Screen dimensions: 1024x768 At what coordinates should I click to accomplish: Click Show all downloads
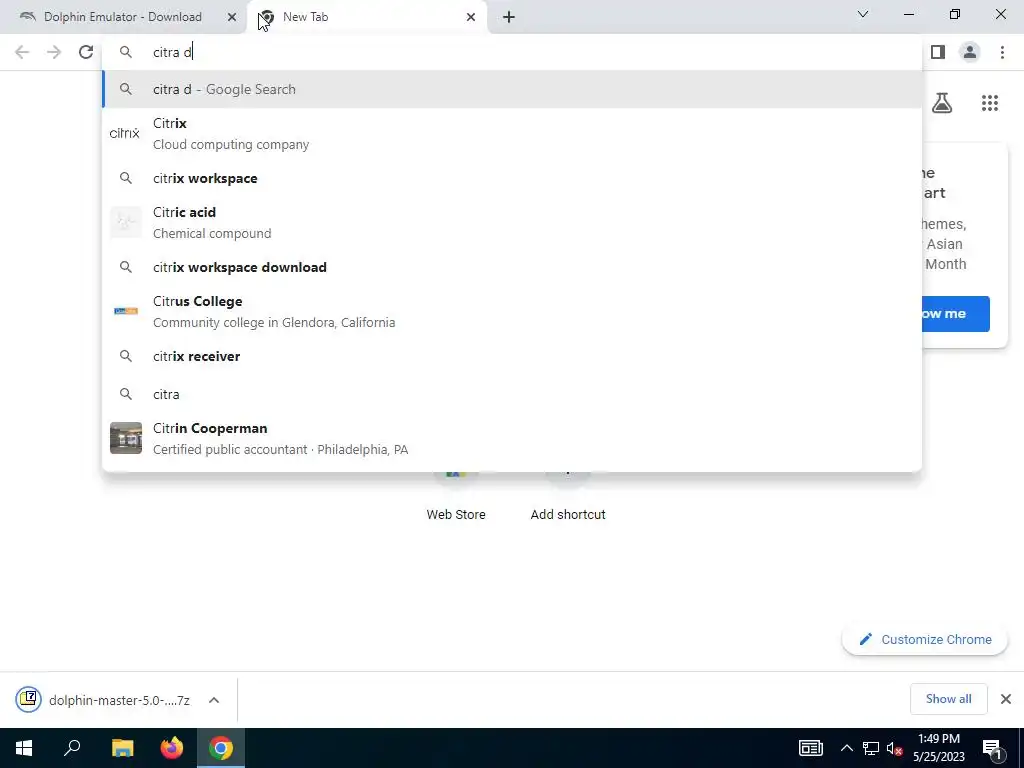pos(948,699)
